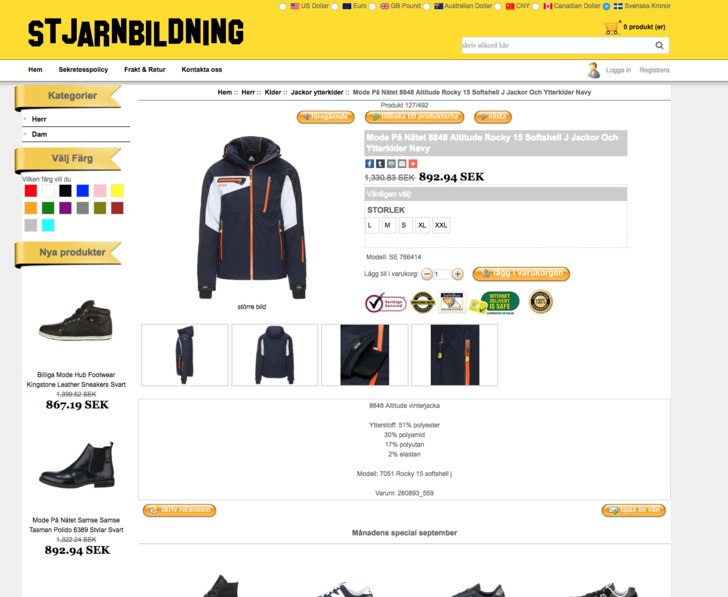The height and width of the screenshot is (597, 728).
Task: Expand the Dam category
Action: click(39, 134)
